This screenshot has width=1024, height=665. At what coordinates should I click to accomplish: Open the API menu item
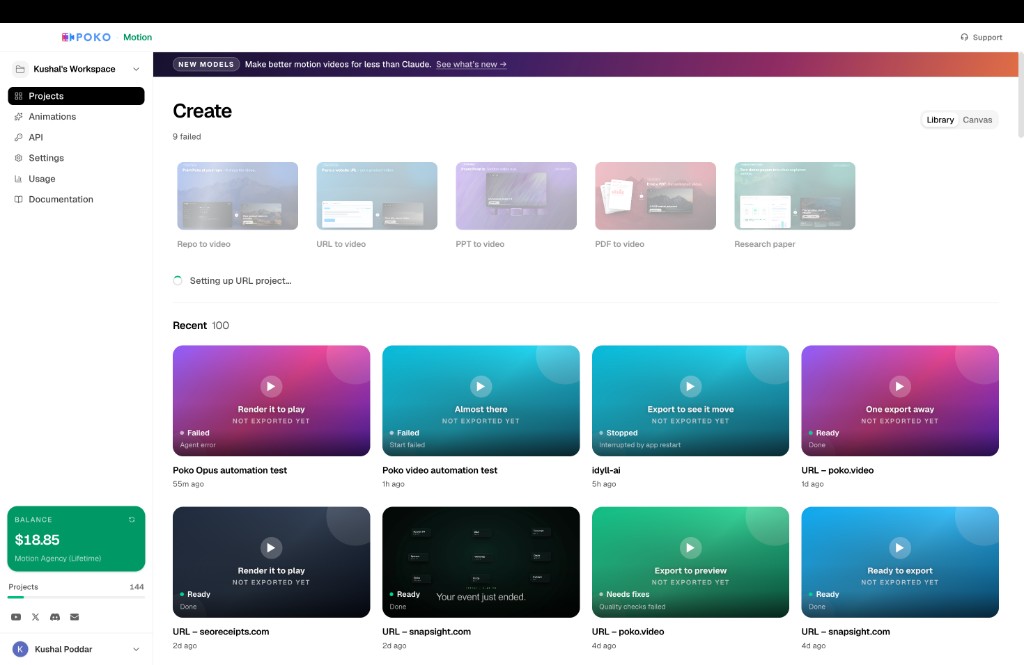pyautogui.click(x=76, y=137)
